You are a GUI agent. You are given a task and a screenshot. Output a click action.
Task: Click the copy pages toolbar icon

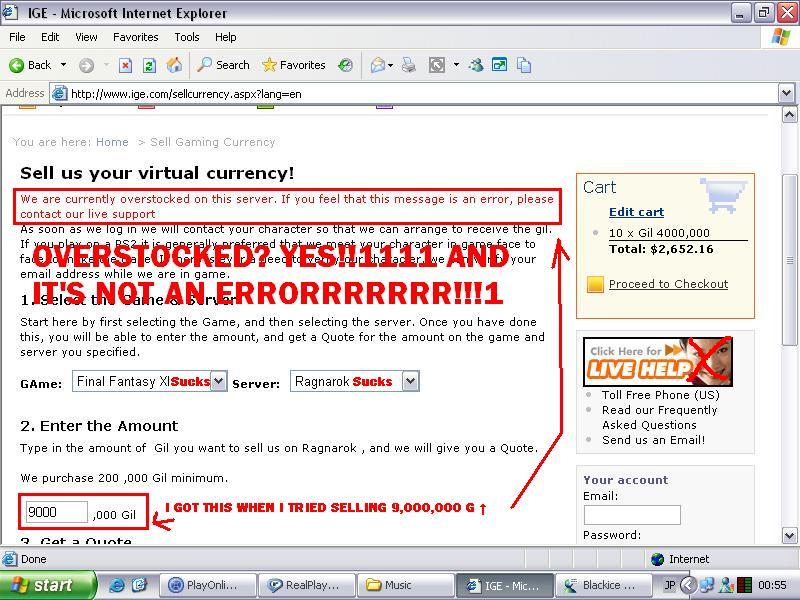point(524,65)
